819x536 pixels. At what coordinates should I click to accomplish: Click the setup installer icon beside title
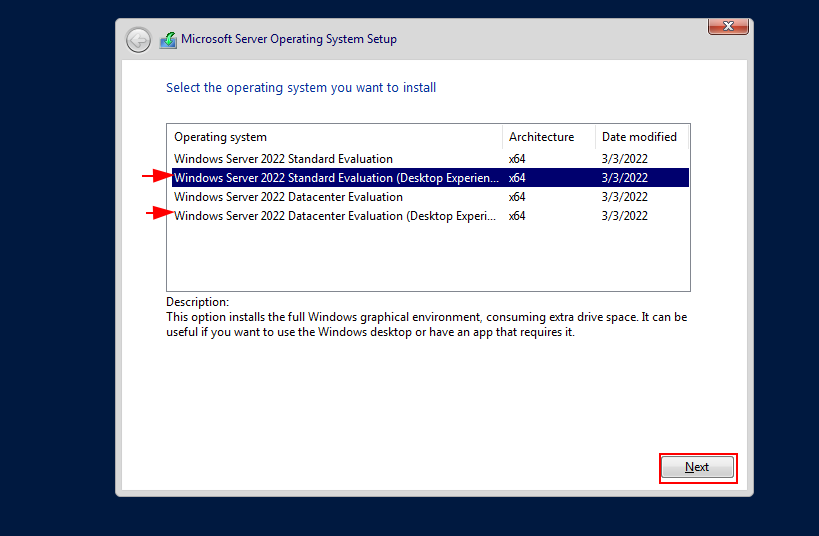pyautogui.click(x=168, y=40)
